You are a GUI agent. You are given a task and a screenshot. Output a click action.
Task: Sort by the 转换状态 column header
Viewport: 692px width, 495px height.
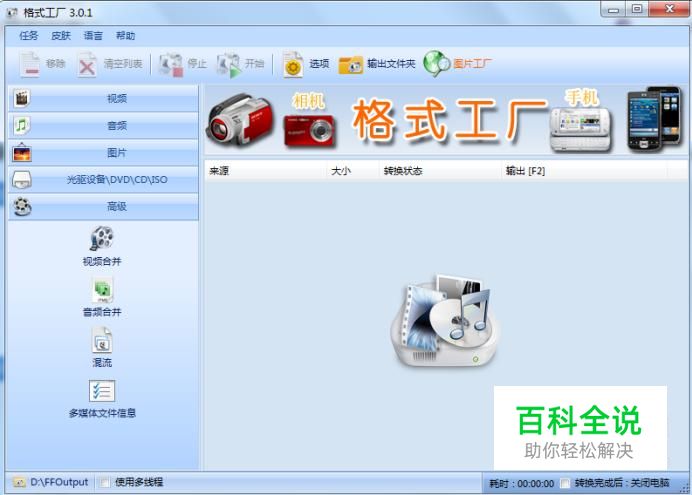(440, 171)
